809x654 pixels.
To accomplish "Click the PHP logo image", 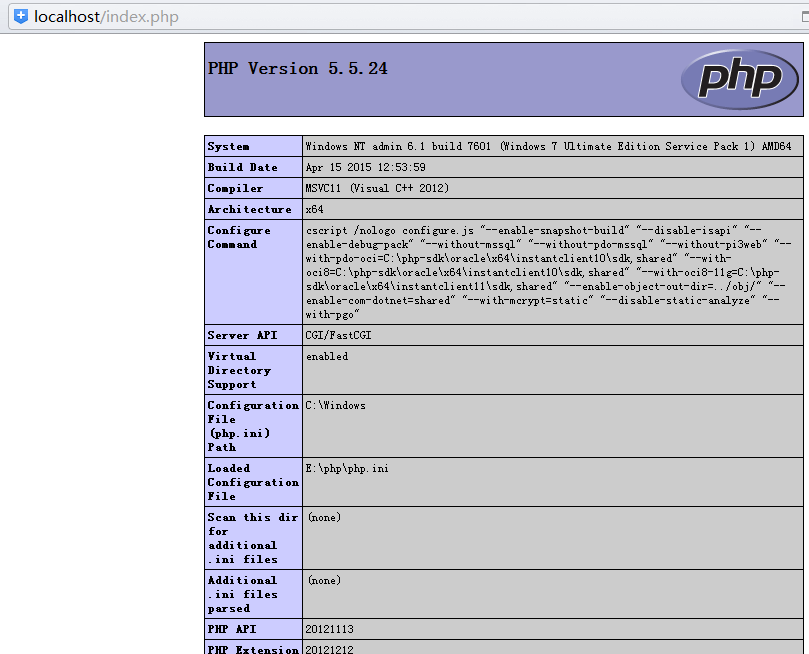I will [739, 79].
